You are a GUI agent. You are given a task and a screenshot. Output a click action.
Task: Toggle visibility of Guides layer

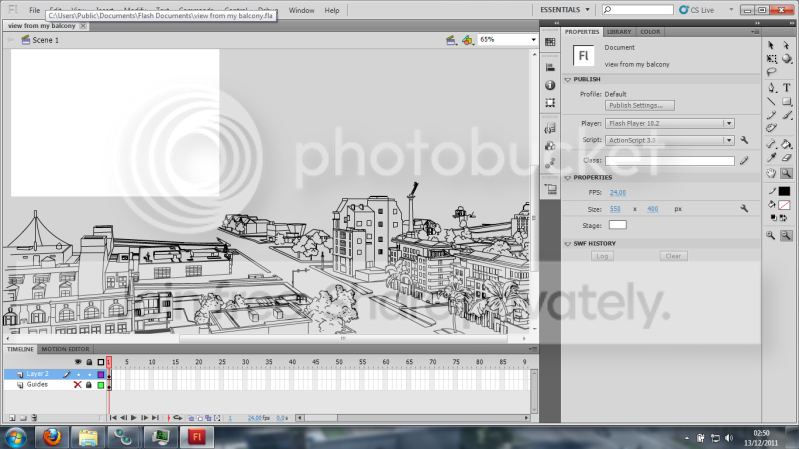tap(77, 385)
